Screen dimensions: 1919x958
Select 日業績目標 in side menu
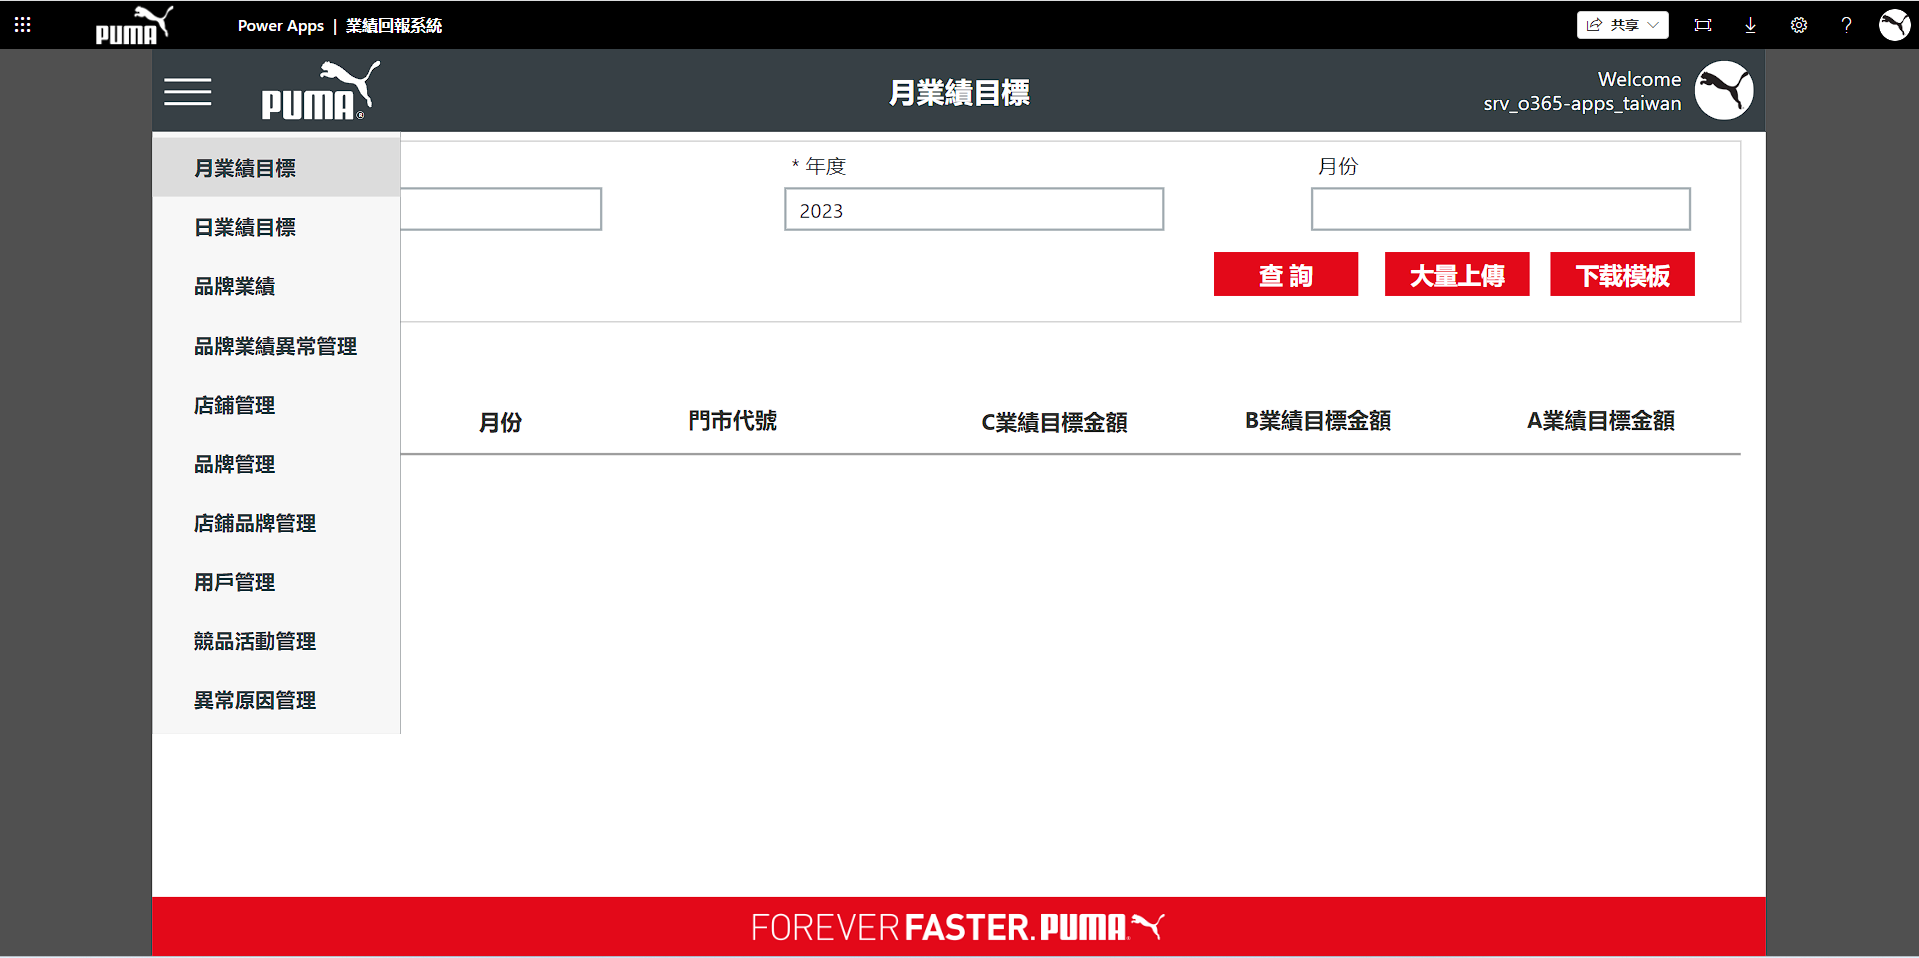tap(276, 227)
